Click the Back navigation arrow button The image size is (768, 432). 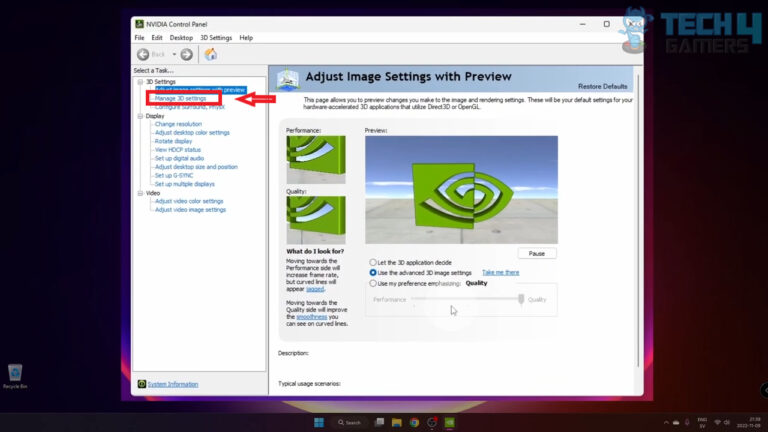coord(144,54)
